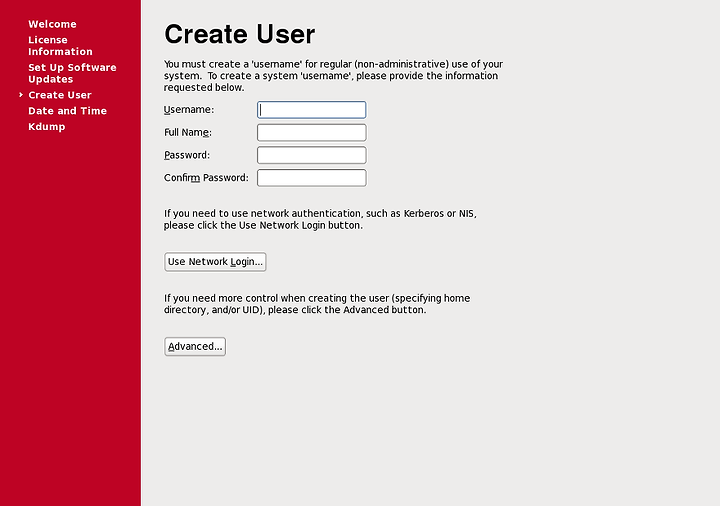Click the Confirm Password field

(311, 178)
